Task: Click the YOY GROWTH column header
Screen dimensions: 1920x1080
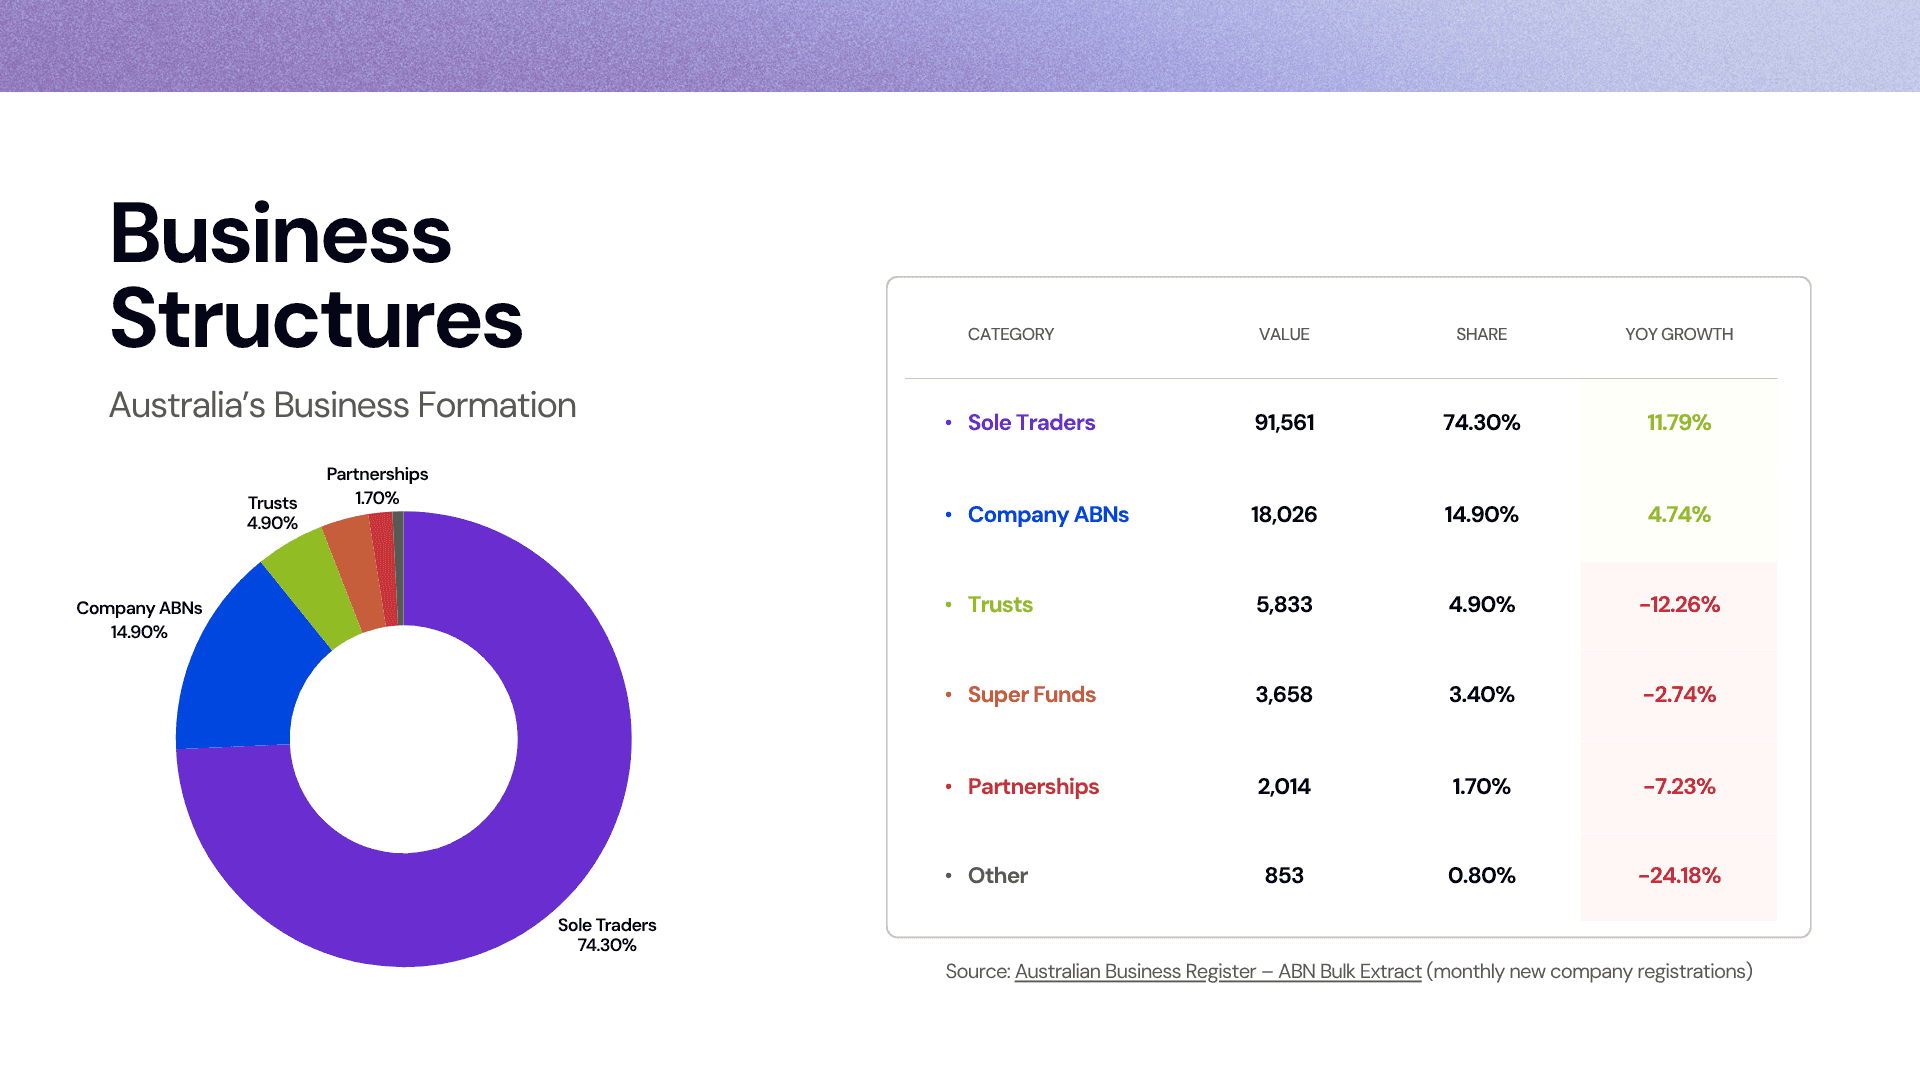Action: tap(1678, 335)
